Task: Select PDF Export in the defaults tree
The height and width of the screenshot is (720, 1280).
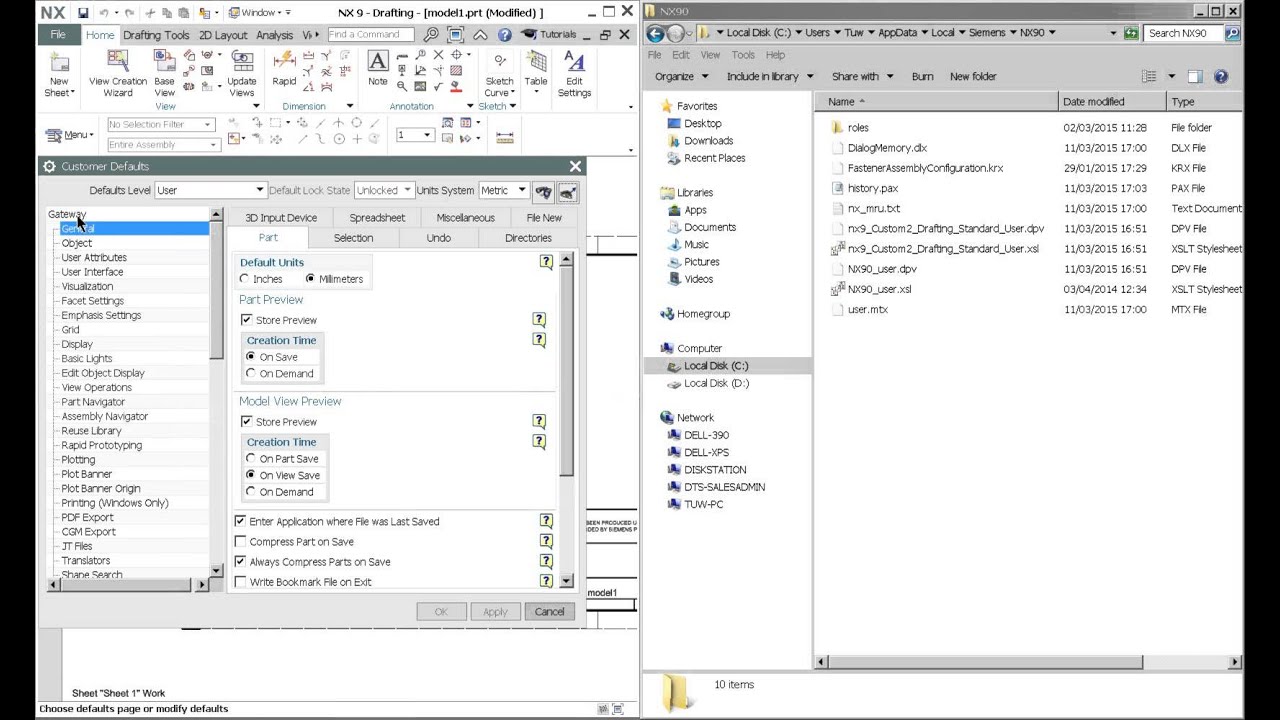Action: (x=87, y=517)
